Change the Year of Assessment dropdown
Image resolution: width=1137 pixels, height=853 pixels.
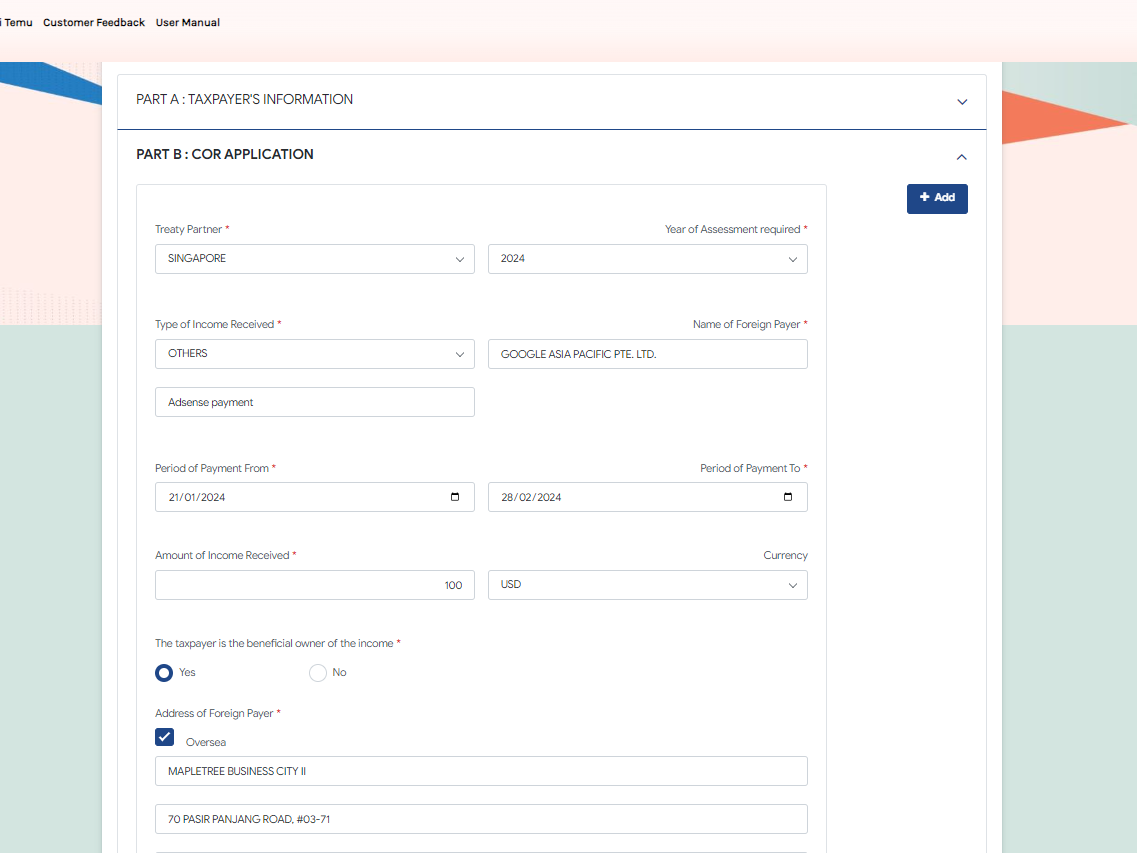pos(647,259)
